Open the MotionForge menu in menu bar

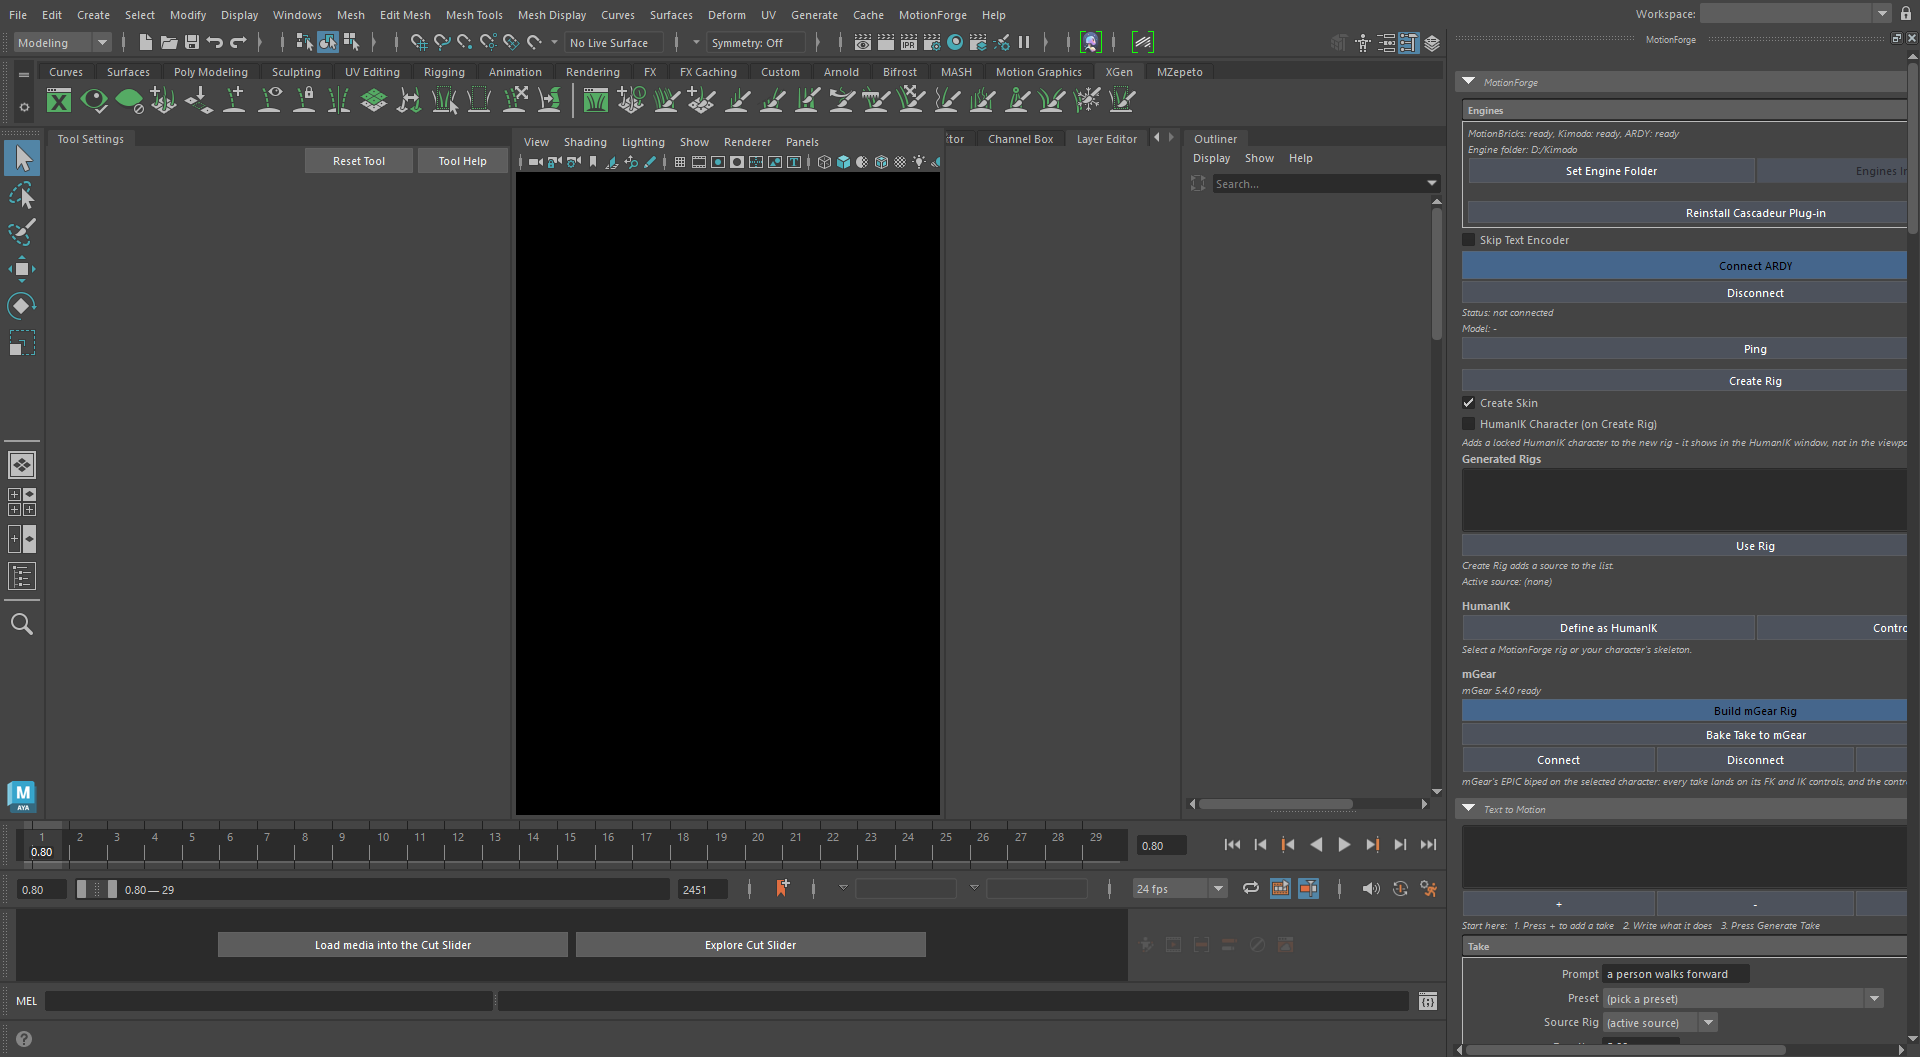[x=932, y=15]
